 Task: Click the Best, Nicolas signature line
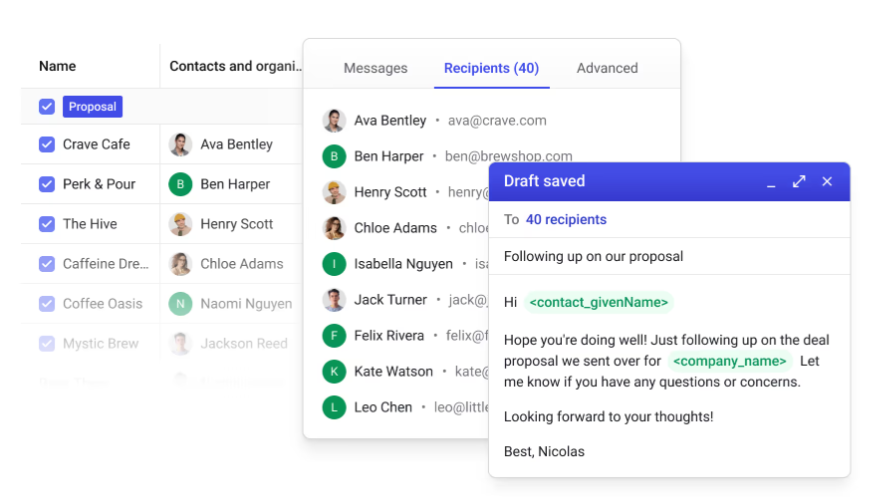click(544, 452)
